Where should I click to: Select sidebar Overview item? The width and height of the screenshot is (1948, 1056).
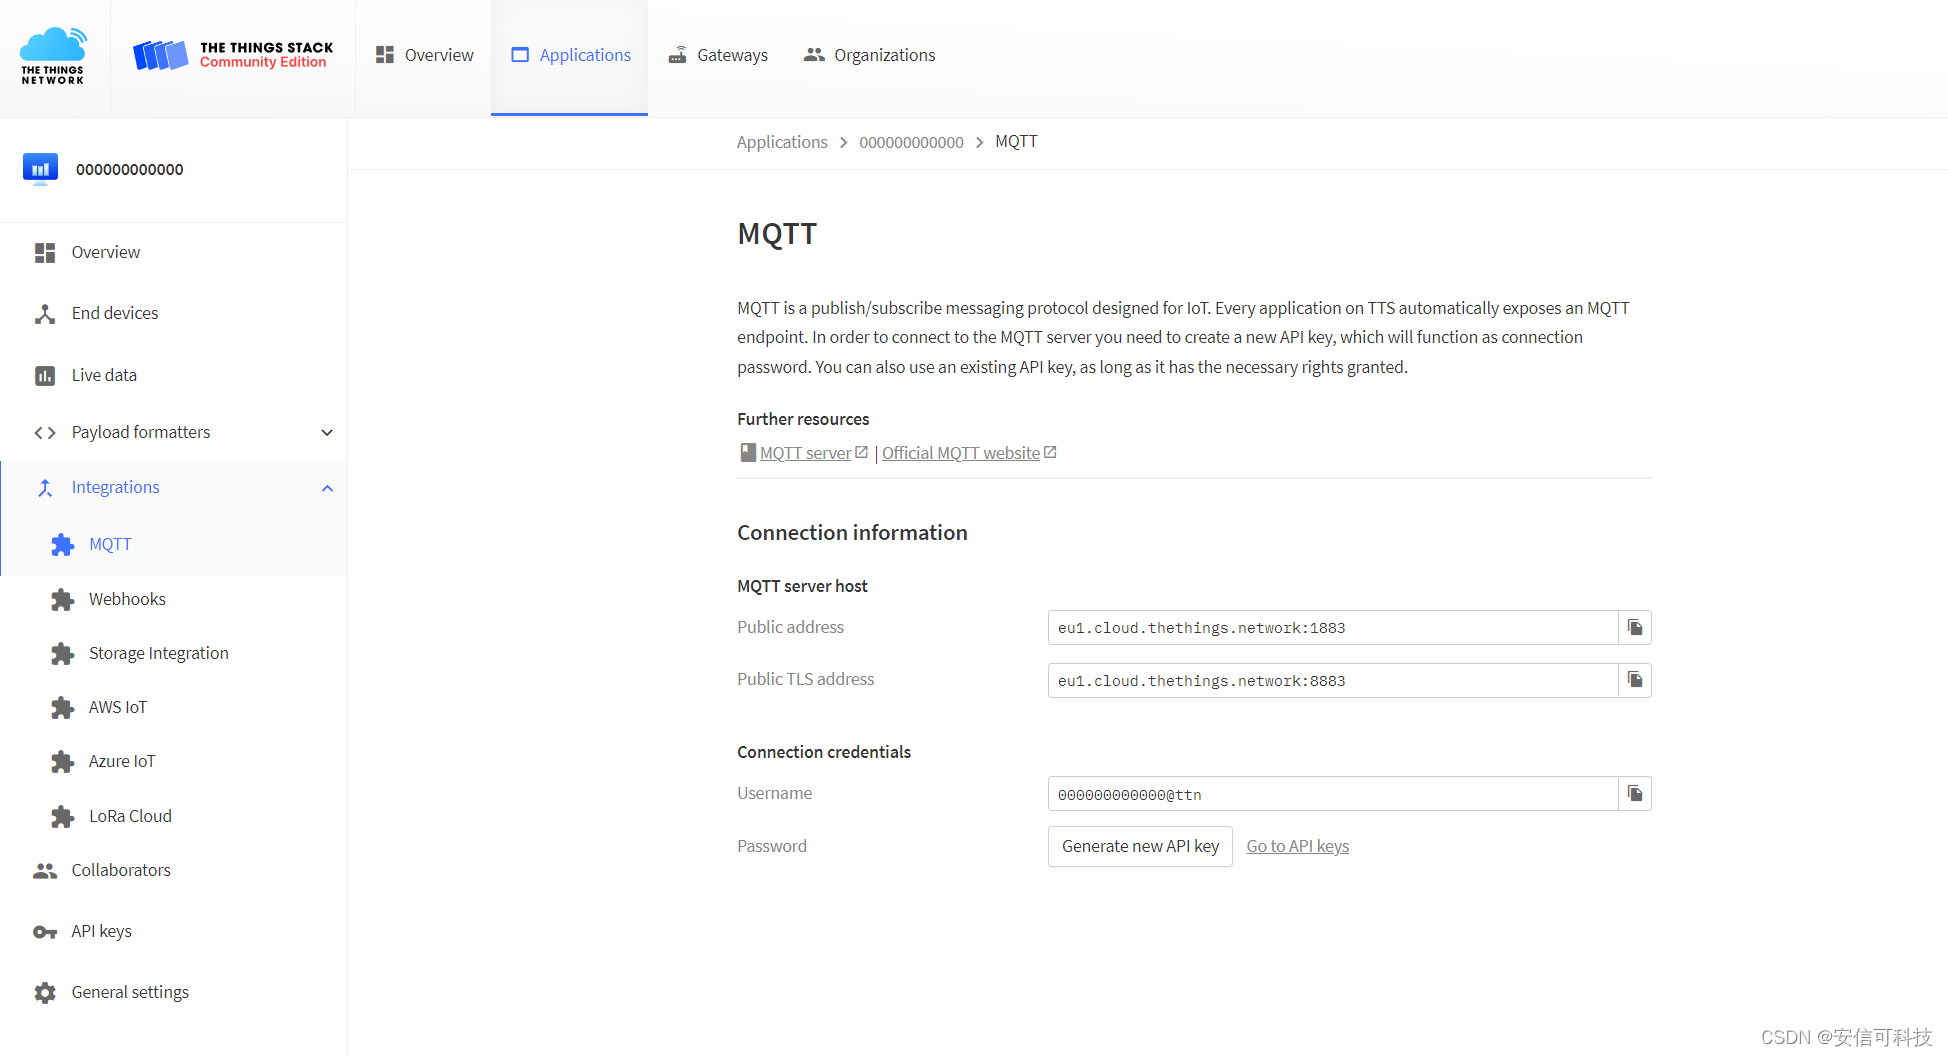[x=174, y=252]
